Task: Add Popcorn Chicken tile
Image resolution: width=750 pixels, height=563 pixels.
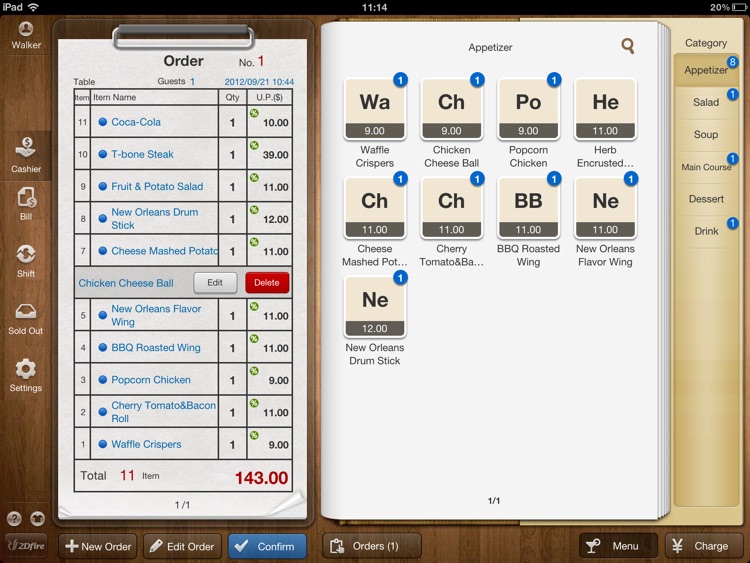Action: point(529,109)
